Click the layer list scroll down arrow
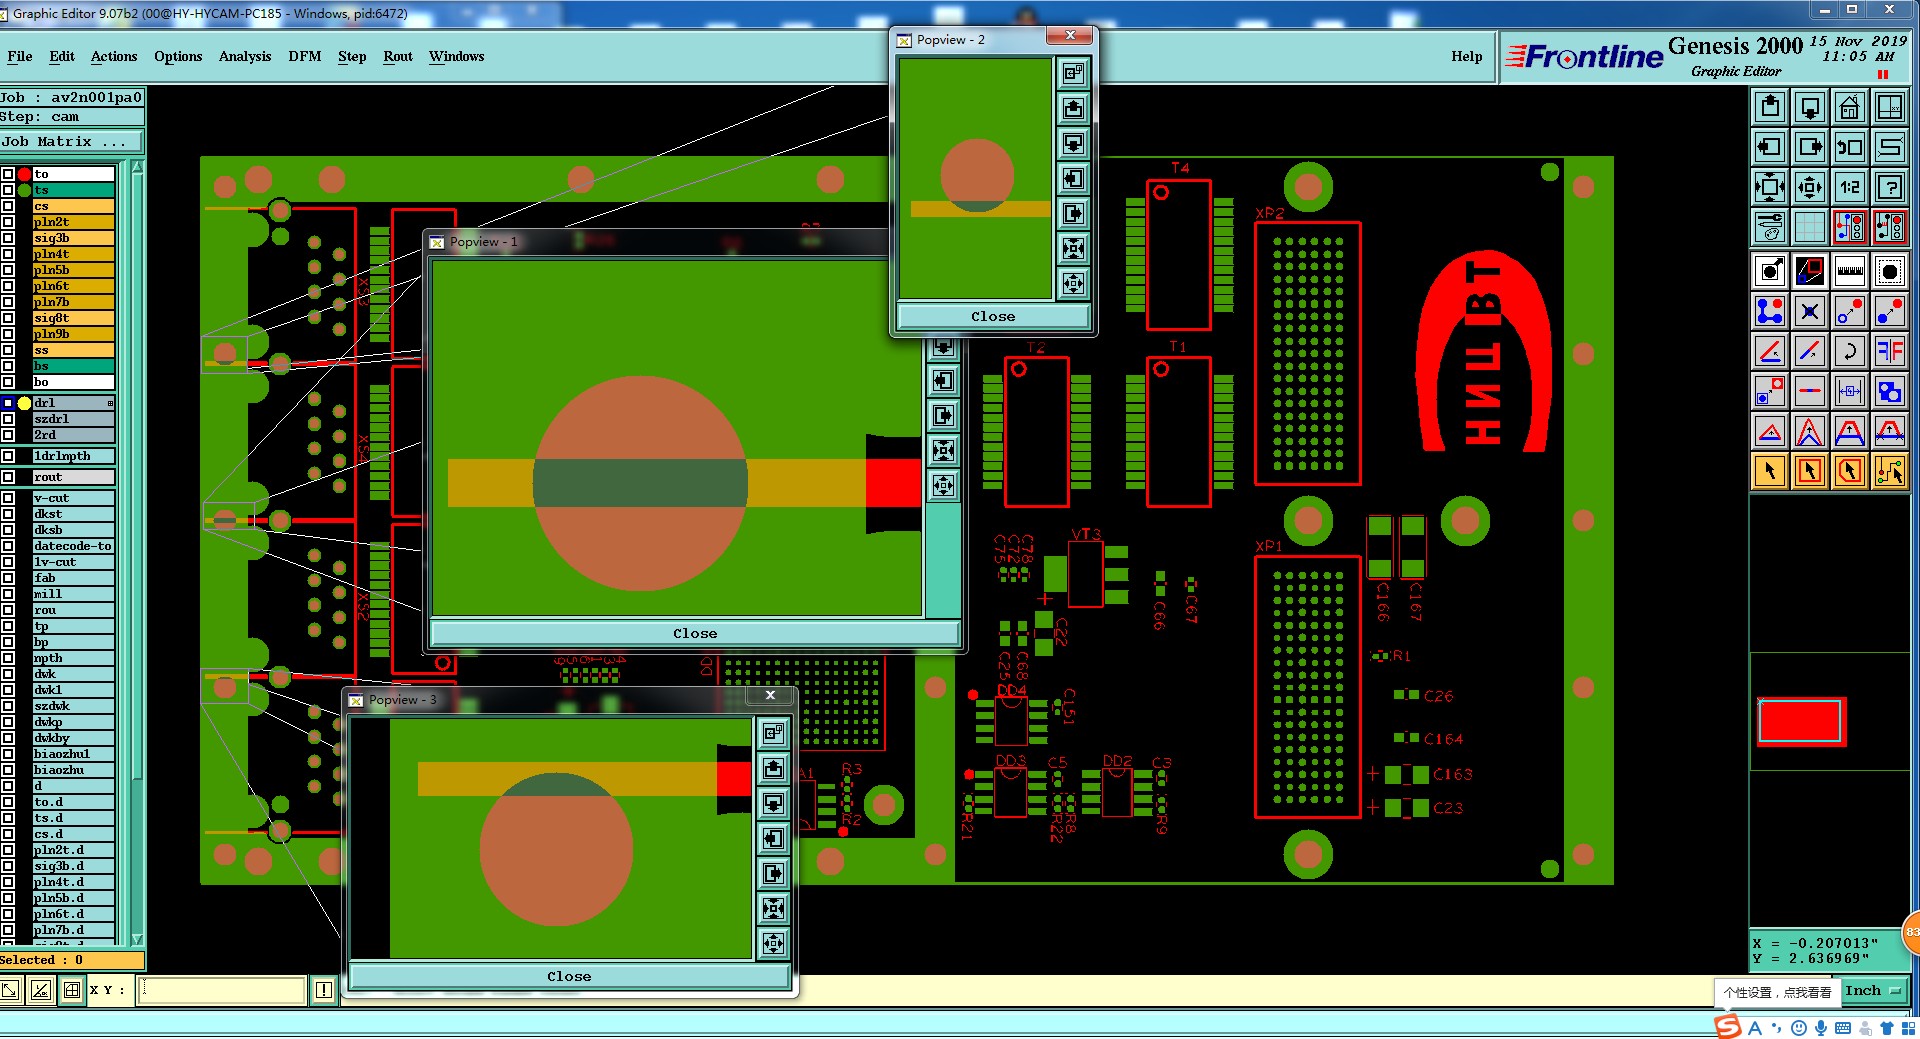Screen dimensions: 1920x1039 pos(137,939)
